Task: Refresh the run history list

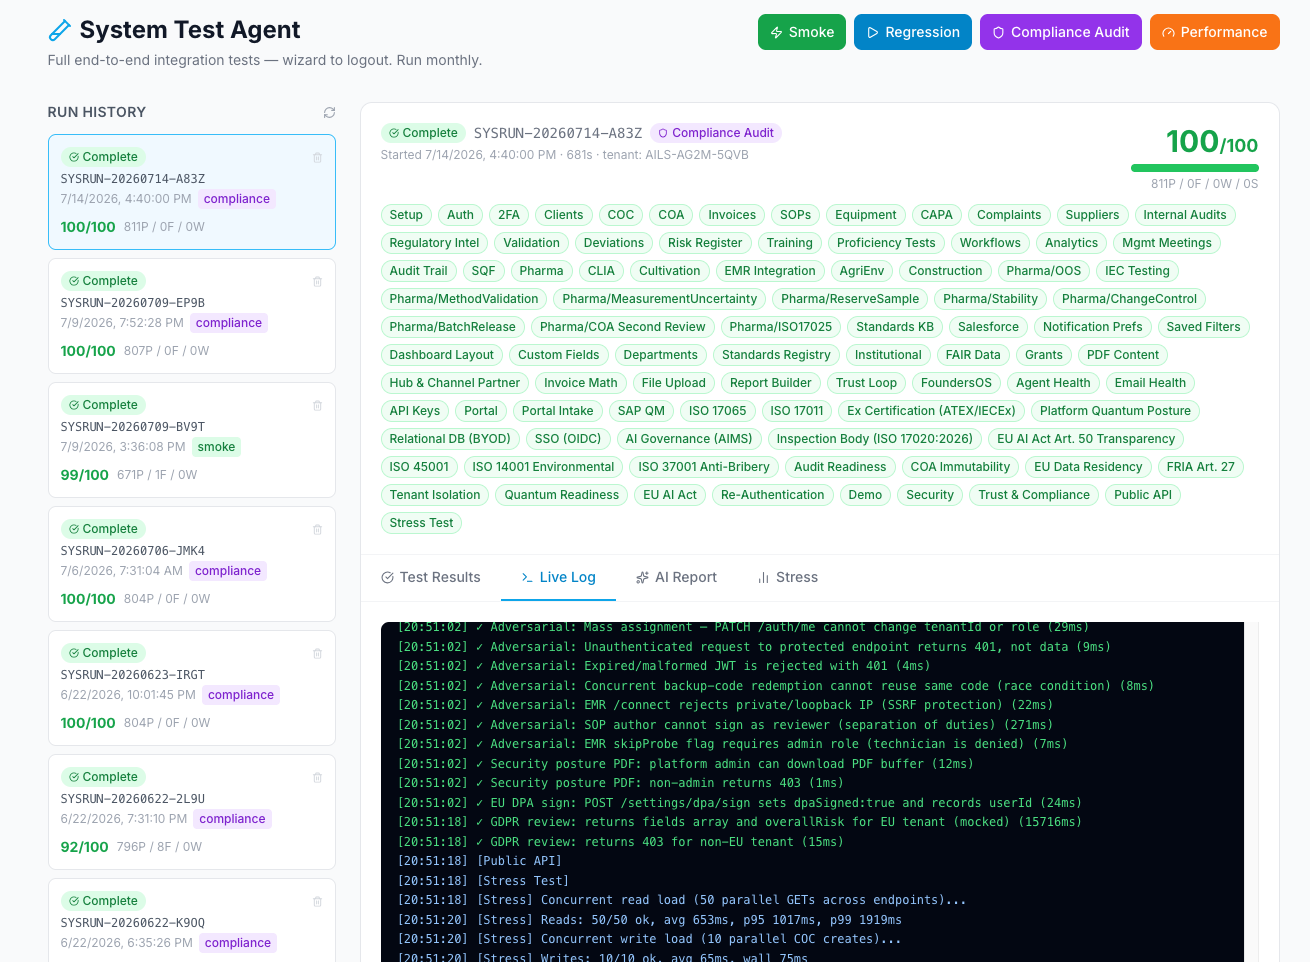Action: click(329, 113)
